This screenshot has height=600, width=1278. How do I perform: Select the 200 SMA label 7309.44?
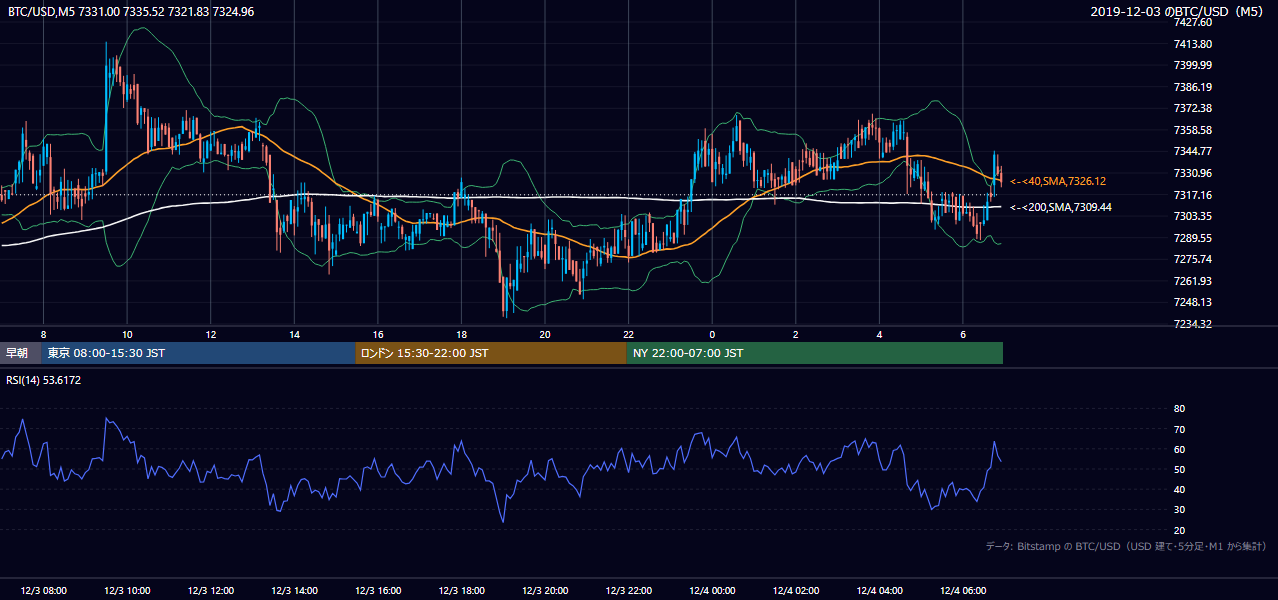[x=1061, y=207]
